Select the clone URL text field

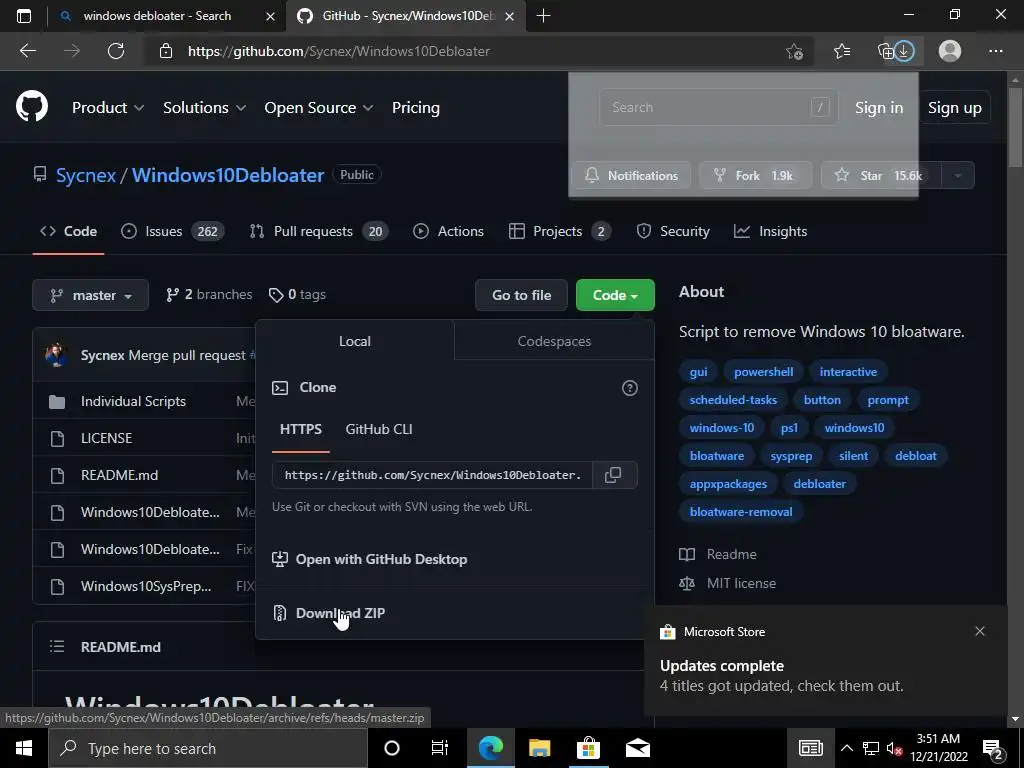pos(432,475)
